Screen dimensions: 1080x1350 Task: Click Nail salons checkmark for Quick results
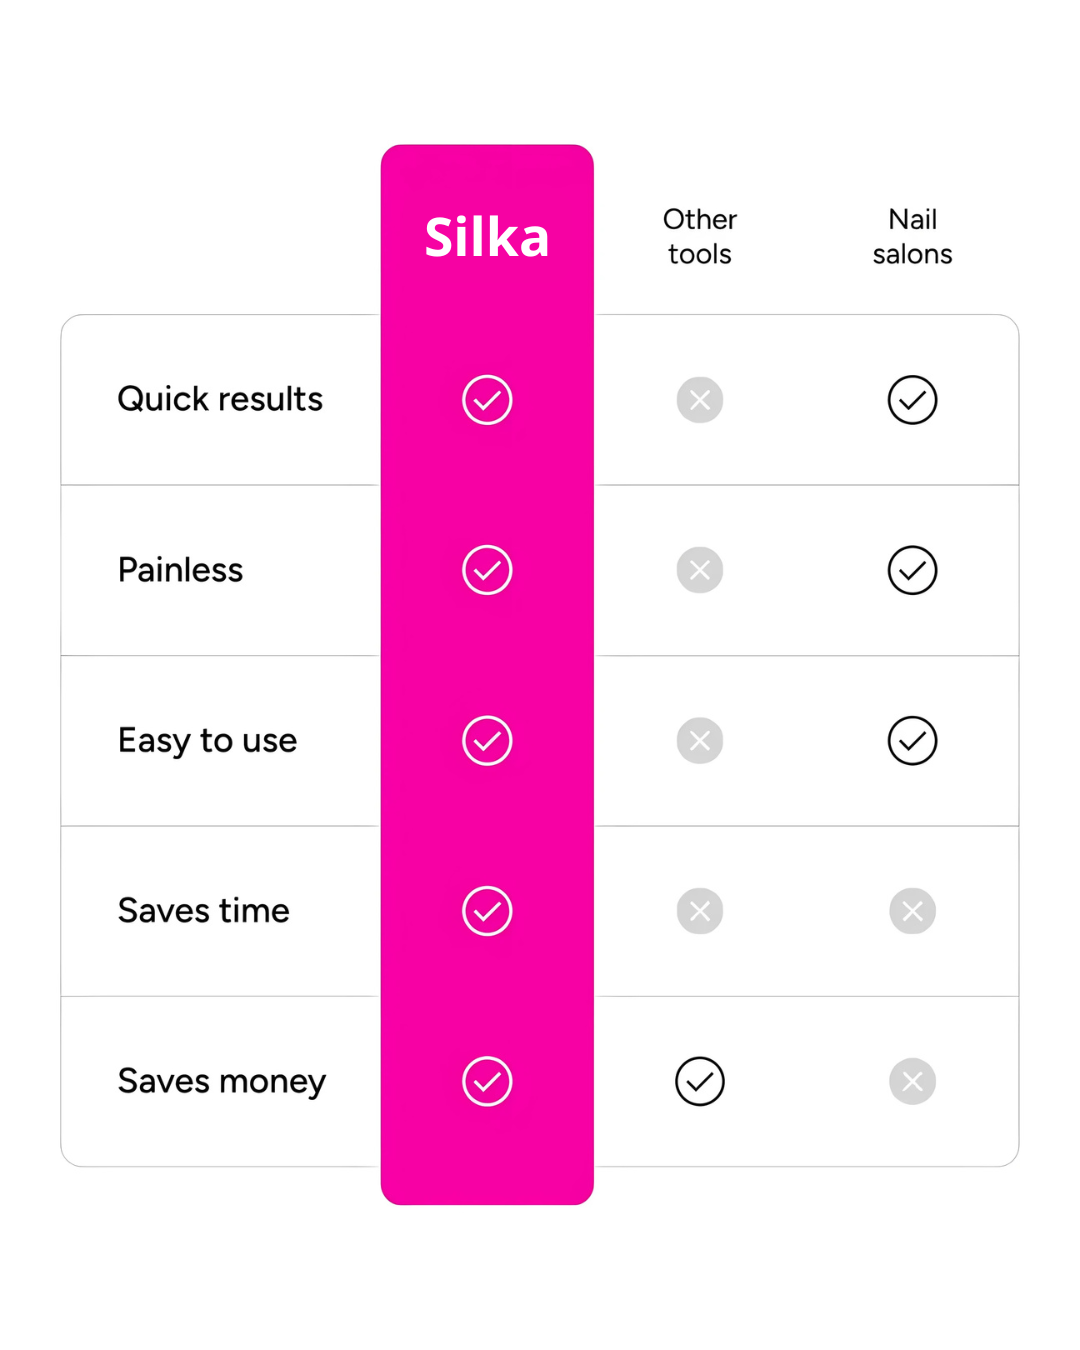coord(912,400)
